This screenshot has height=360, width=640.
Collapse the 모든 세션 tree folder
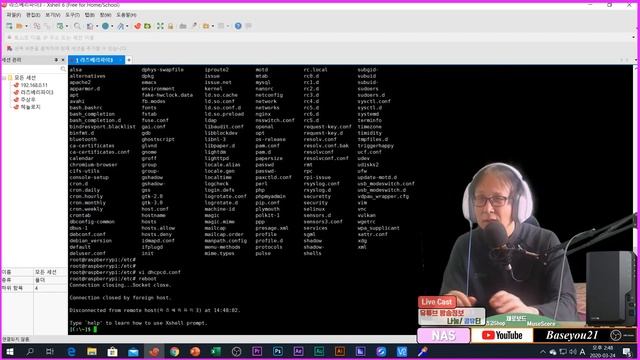(4, 78)
